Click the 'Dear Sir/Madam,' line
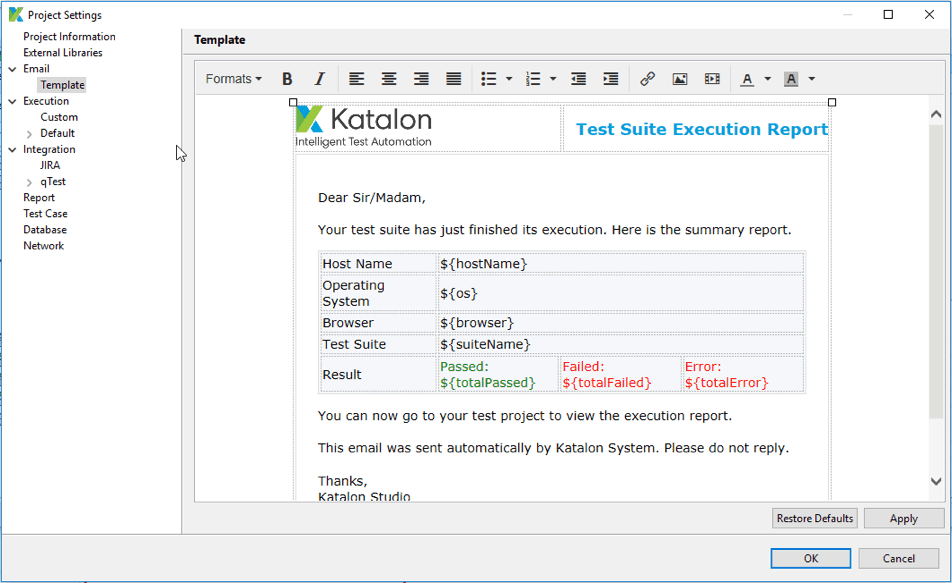The height and width of the screenshot is (583, 952). [x=372, y=198]
